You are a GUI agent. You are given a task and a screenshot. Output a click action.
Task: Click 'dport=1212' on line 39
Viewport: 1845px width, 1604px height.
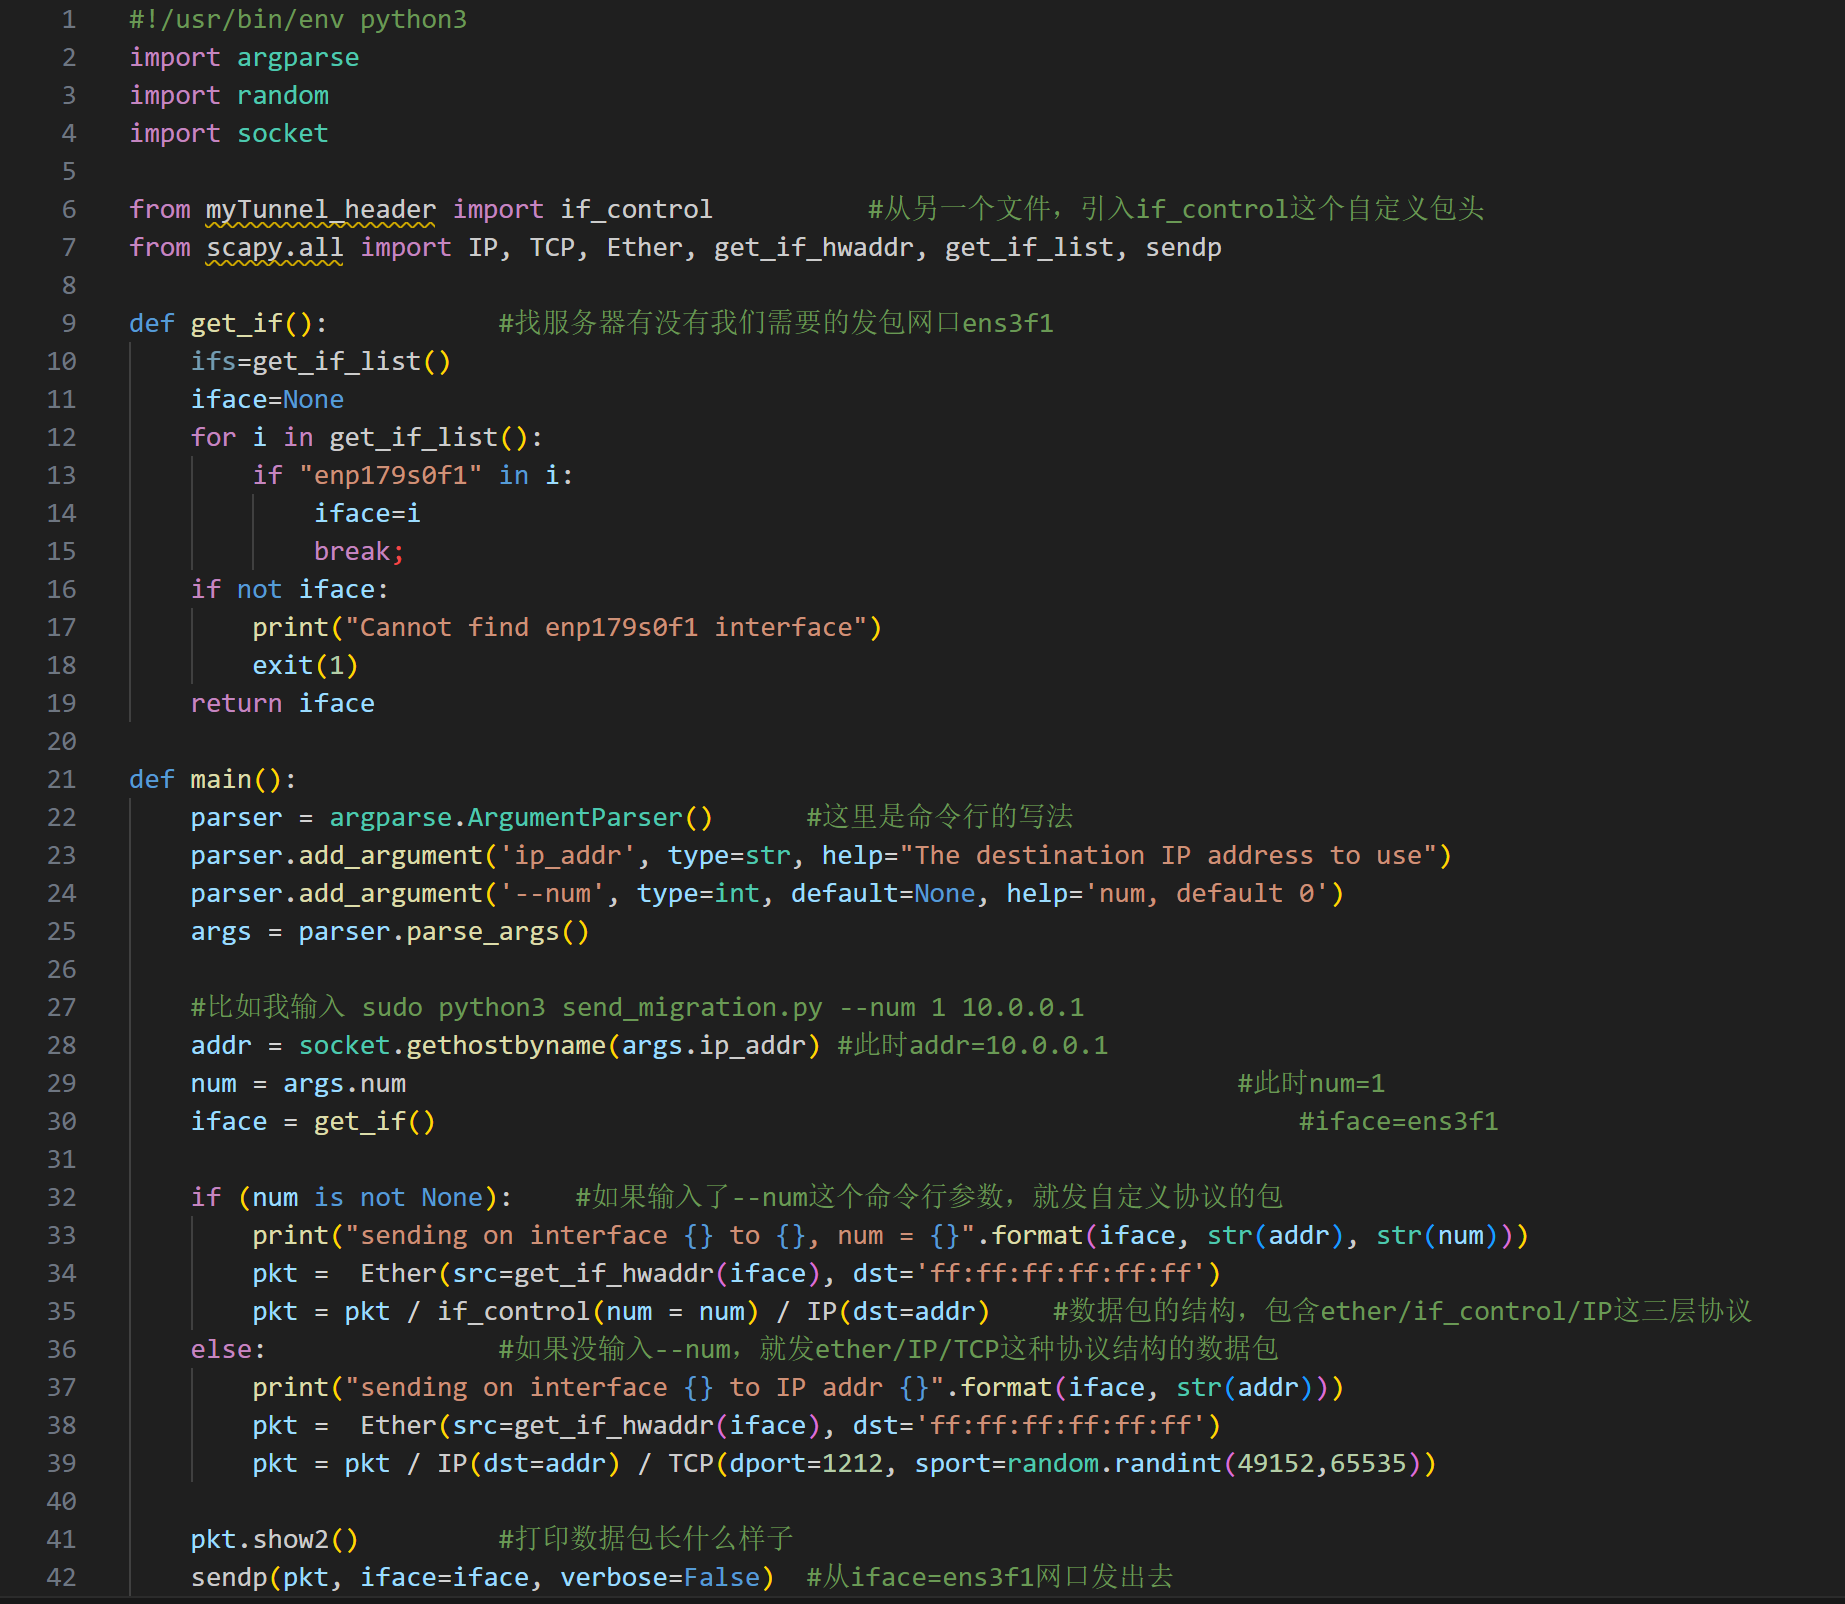(806, 1464)
